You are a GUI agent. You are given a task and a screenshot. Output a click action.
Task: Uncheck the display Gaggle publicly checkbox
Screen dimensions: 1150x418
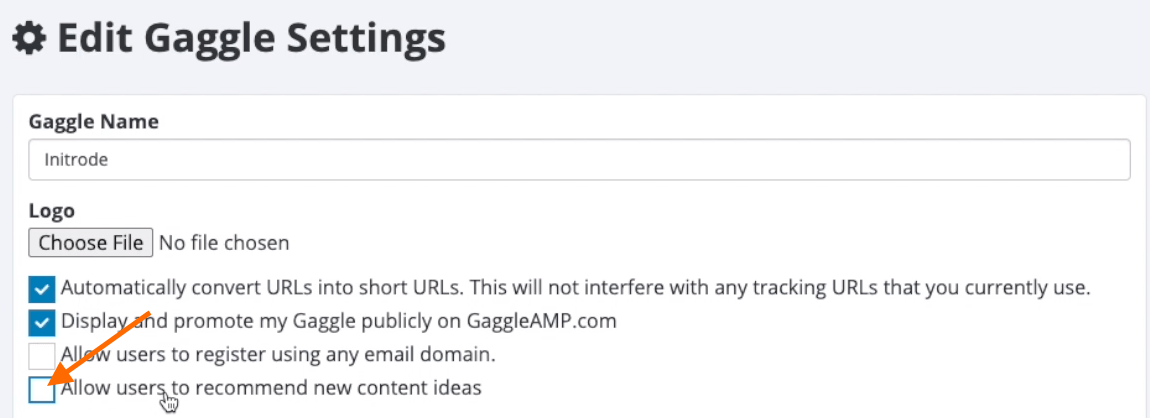[x=42, y=323]
